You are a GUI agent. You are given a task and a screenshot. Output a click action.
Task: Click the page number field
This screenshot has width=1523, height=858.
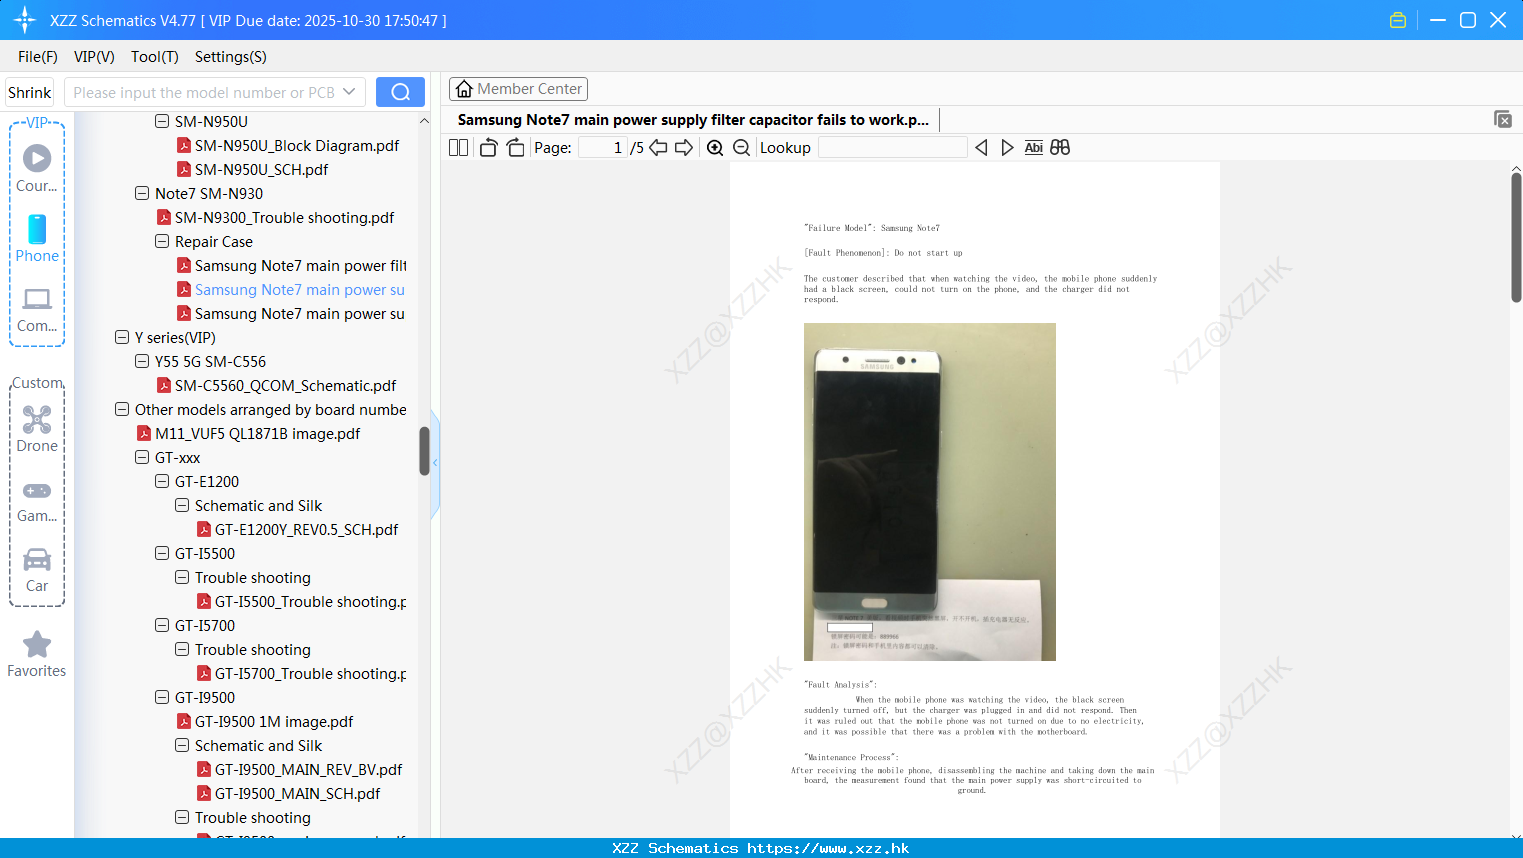pyautogui.click(x=603, y=147)
